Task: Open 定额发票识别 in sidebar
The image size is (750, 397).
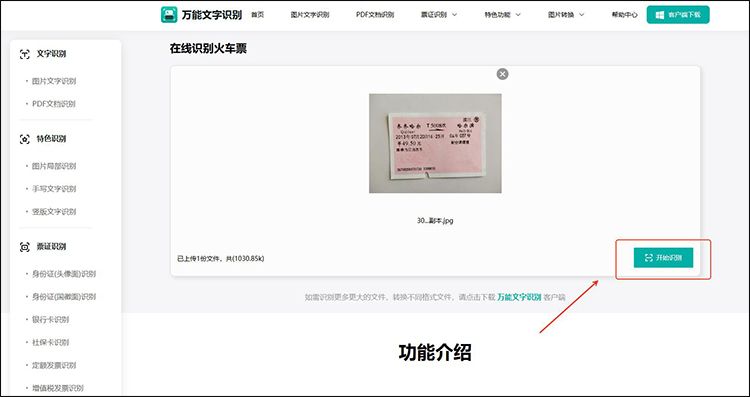Action: tap(54, 365)
